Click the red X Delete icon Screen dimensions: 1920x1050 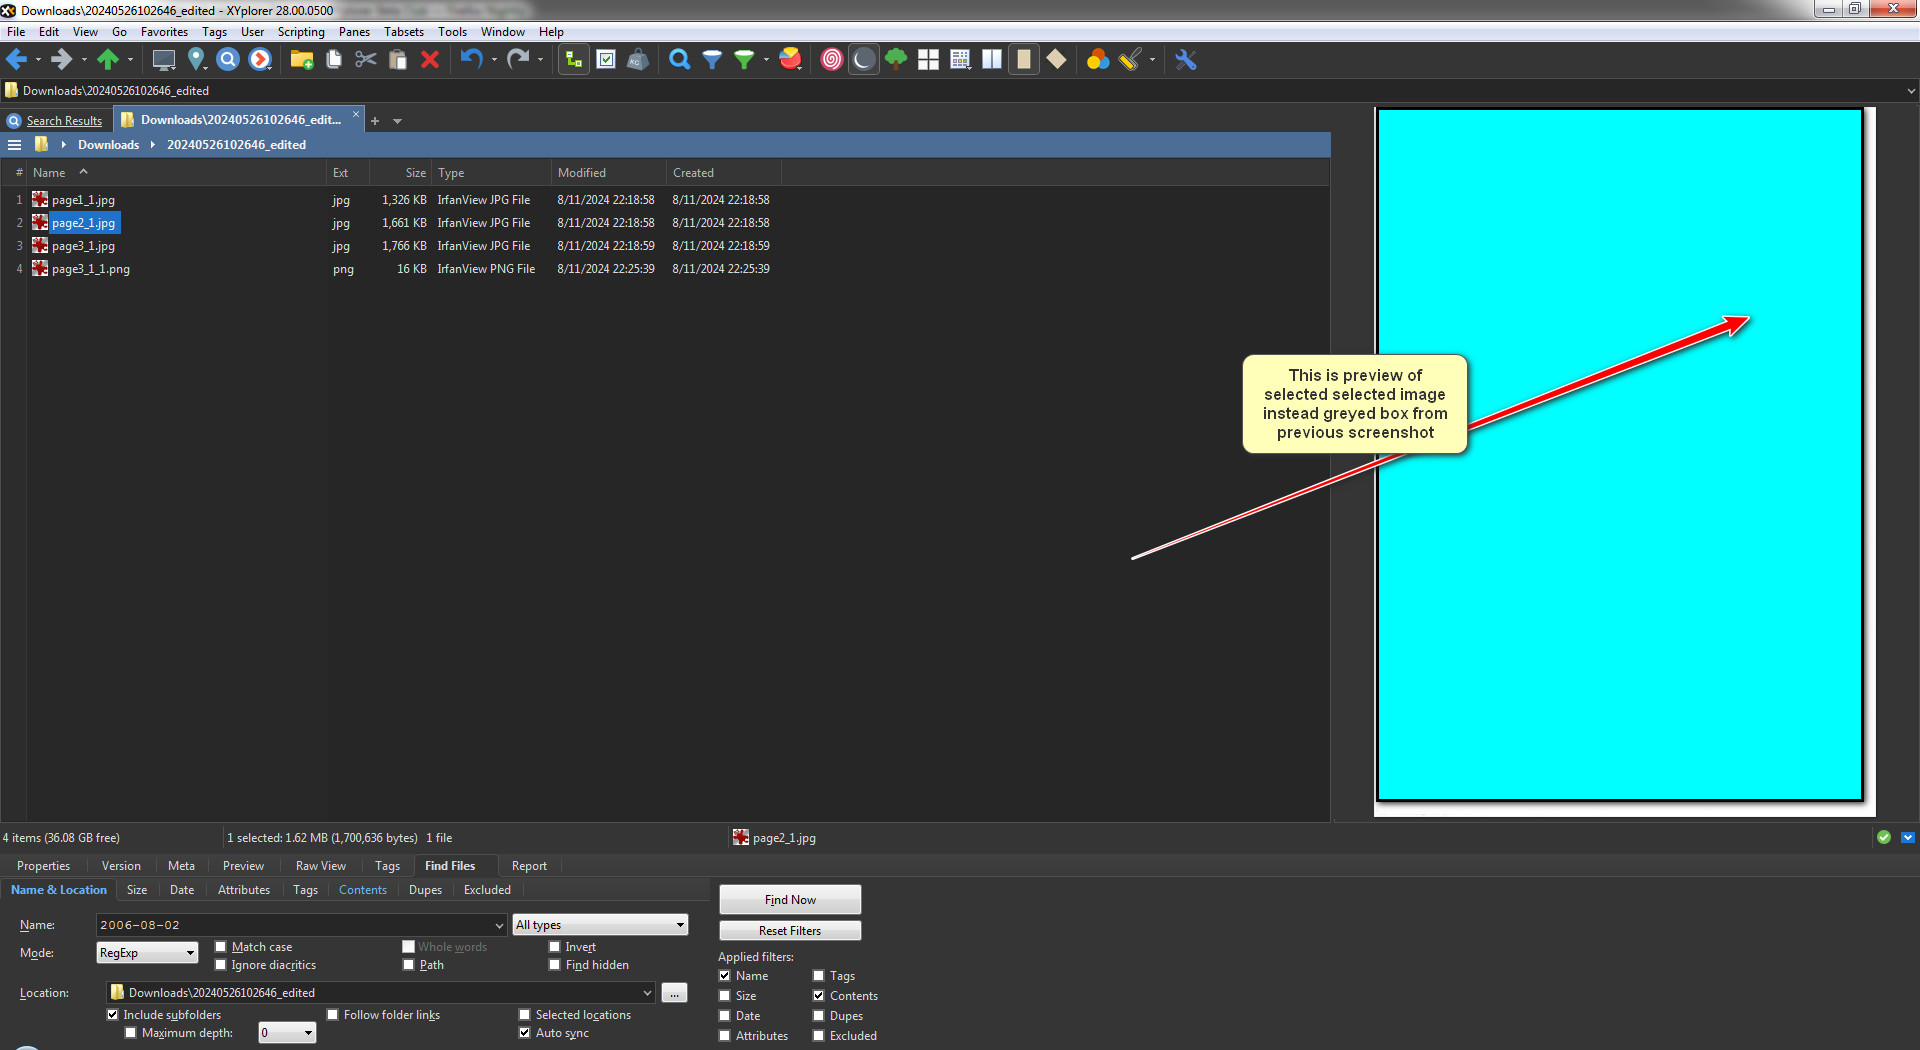[430, 60]
